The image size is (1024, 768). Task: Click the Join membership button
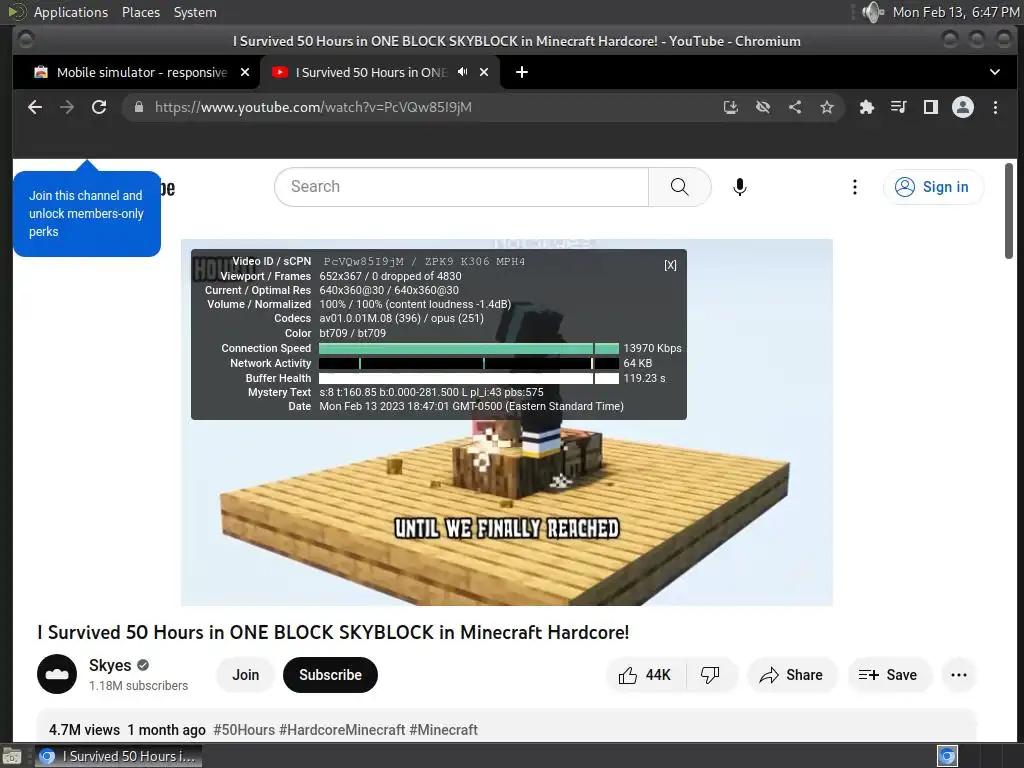pyautogui.click(x=246, y=675)
